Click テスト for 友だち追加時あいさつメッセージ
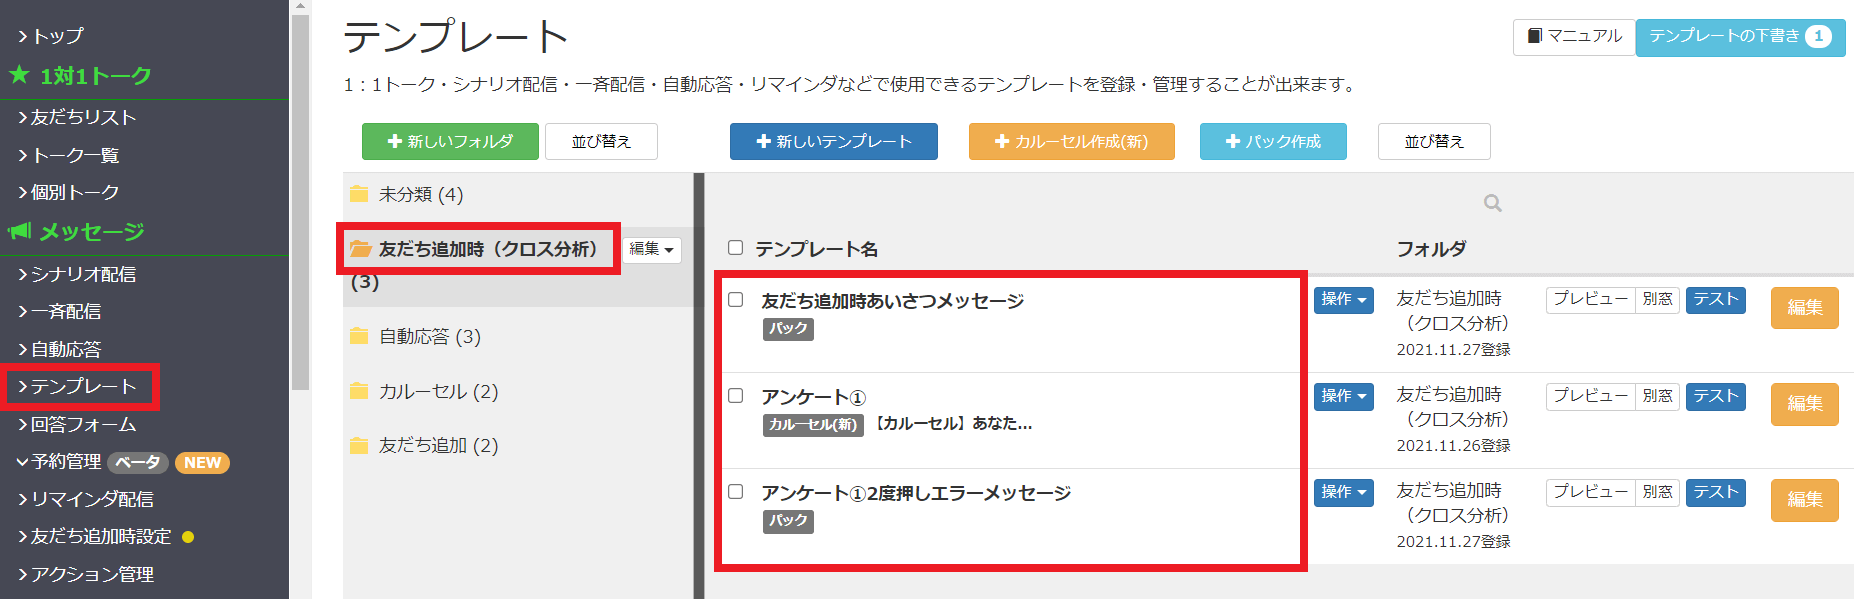 coord(1716,300)
